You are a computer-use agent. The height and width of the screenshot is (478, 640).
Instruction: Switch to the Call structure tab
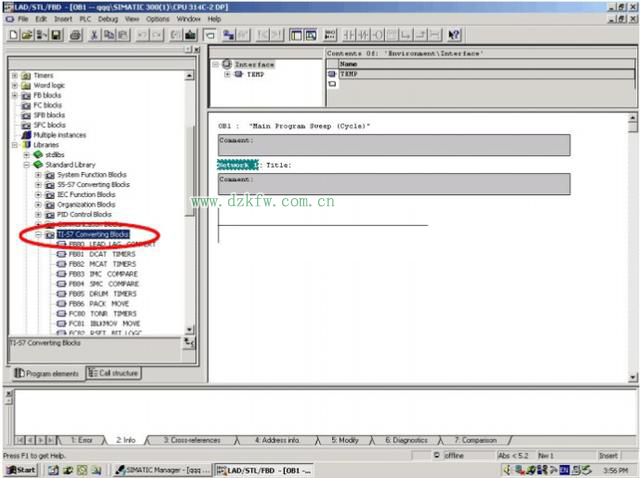tap(113, 373)
